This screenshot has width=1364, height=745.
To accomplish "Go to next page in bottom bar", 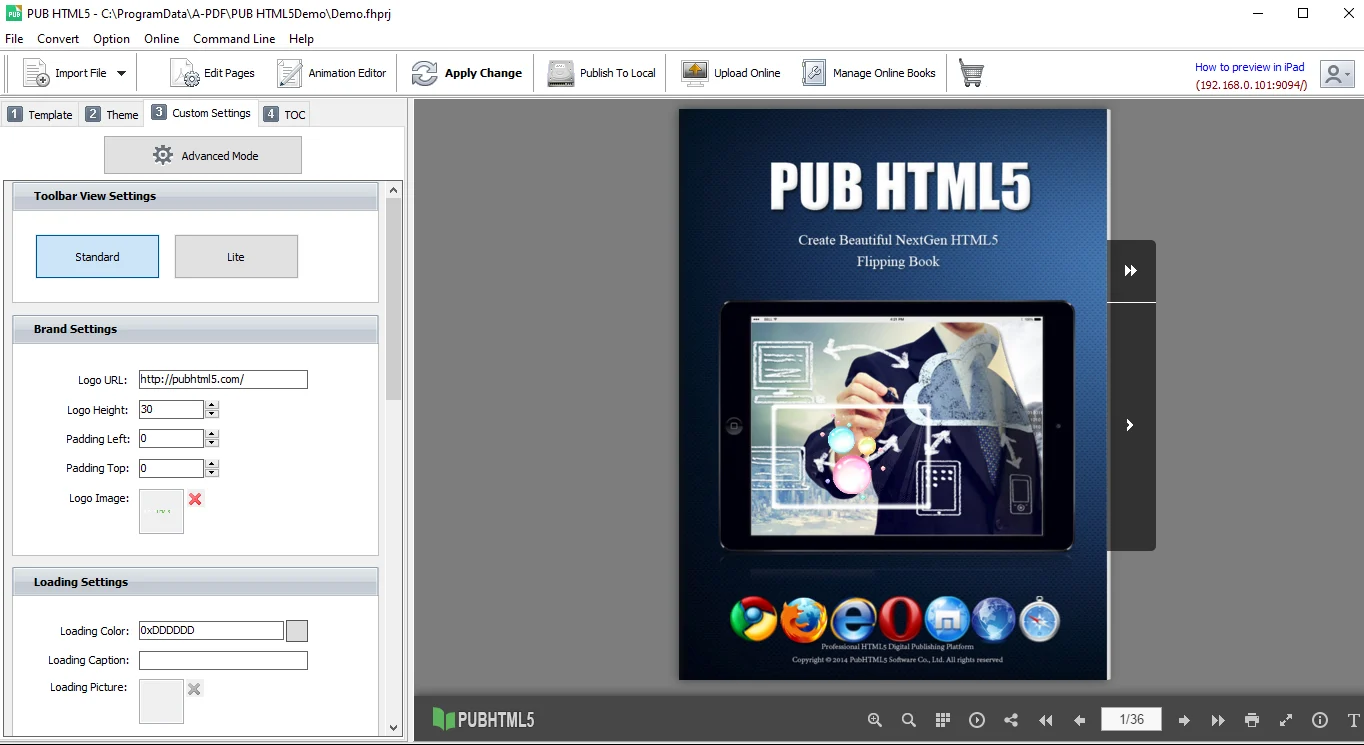I will point(1184,720).
